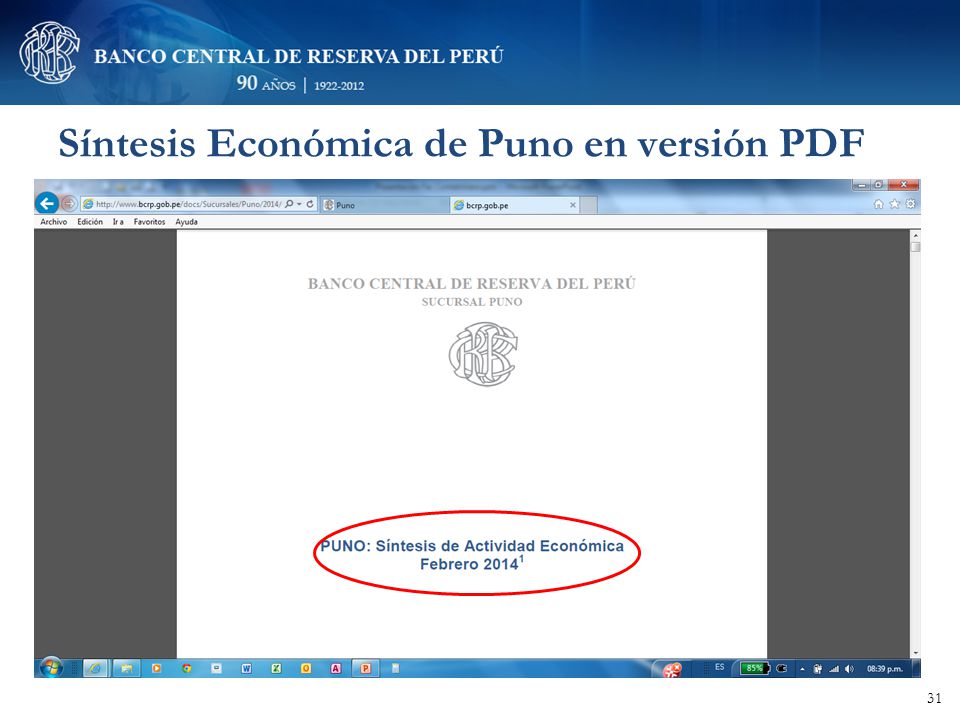Open the Ayuda menu
The height and width of the screenshot is (720, 960).
coord(187,222)
